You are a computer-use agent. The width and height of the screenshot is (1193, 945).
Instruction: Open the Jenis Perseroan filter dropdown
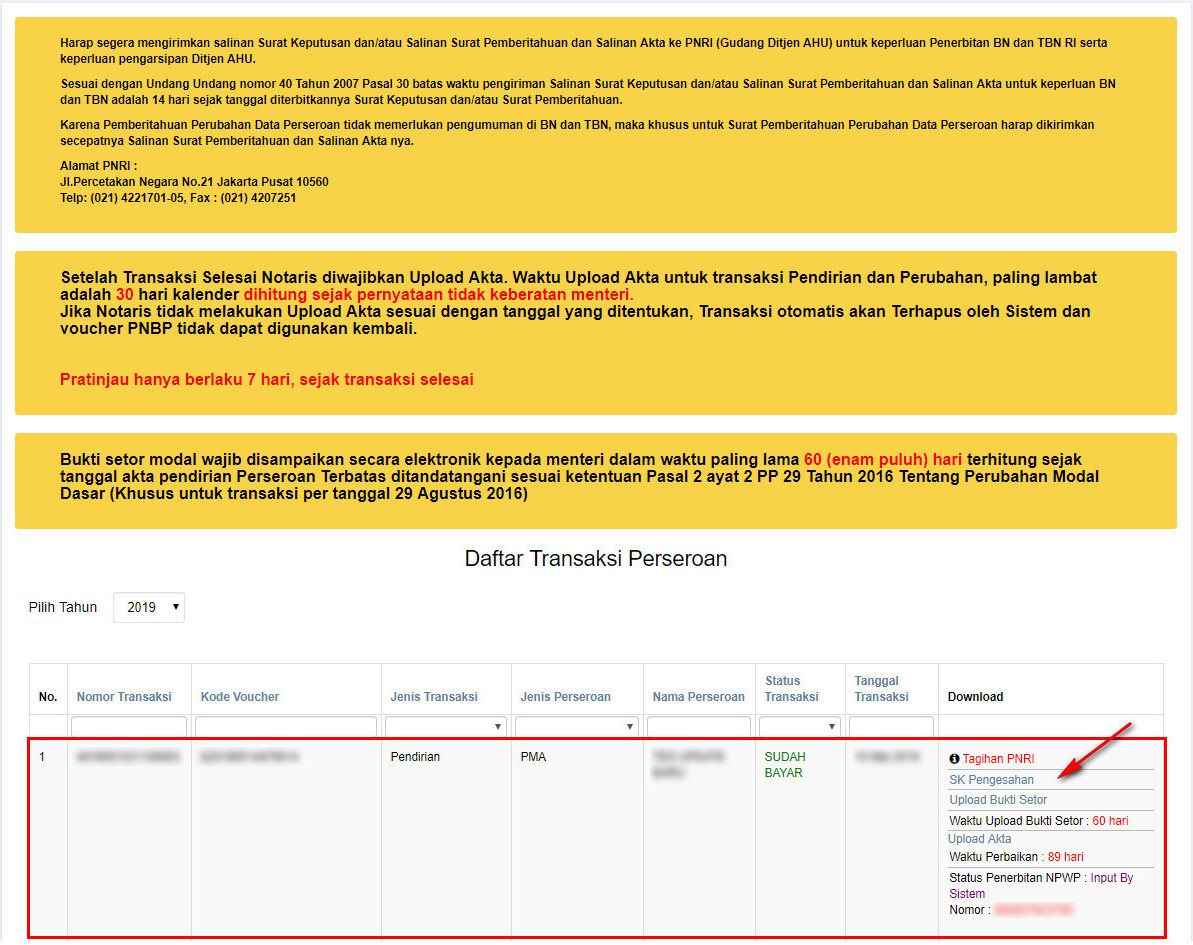(x=576, y=727)
